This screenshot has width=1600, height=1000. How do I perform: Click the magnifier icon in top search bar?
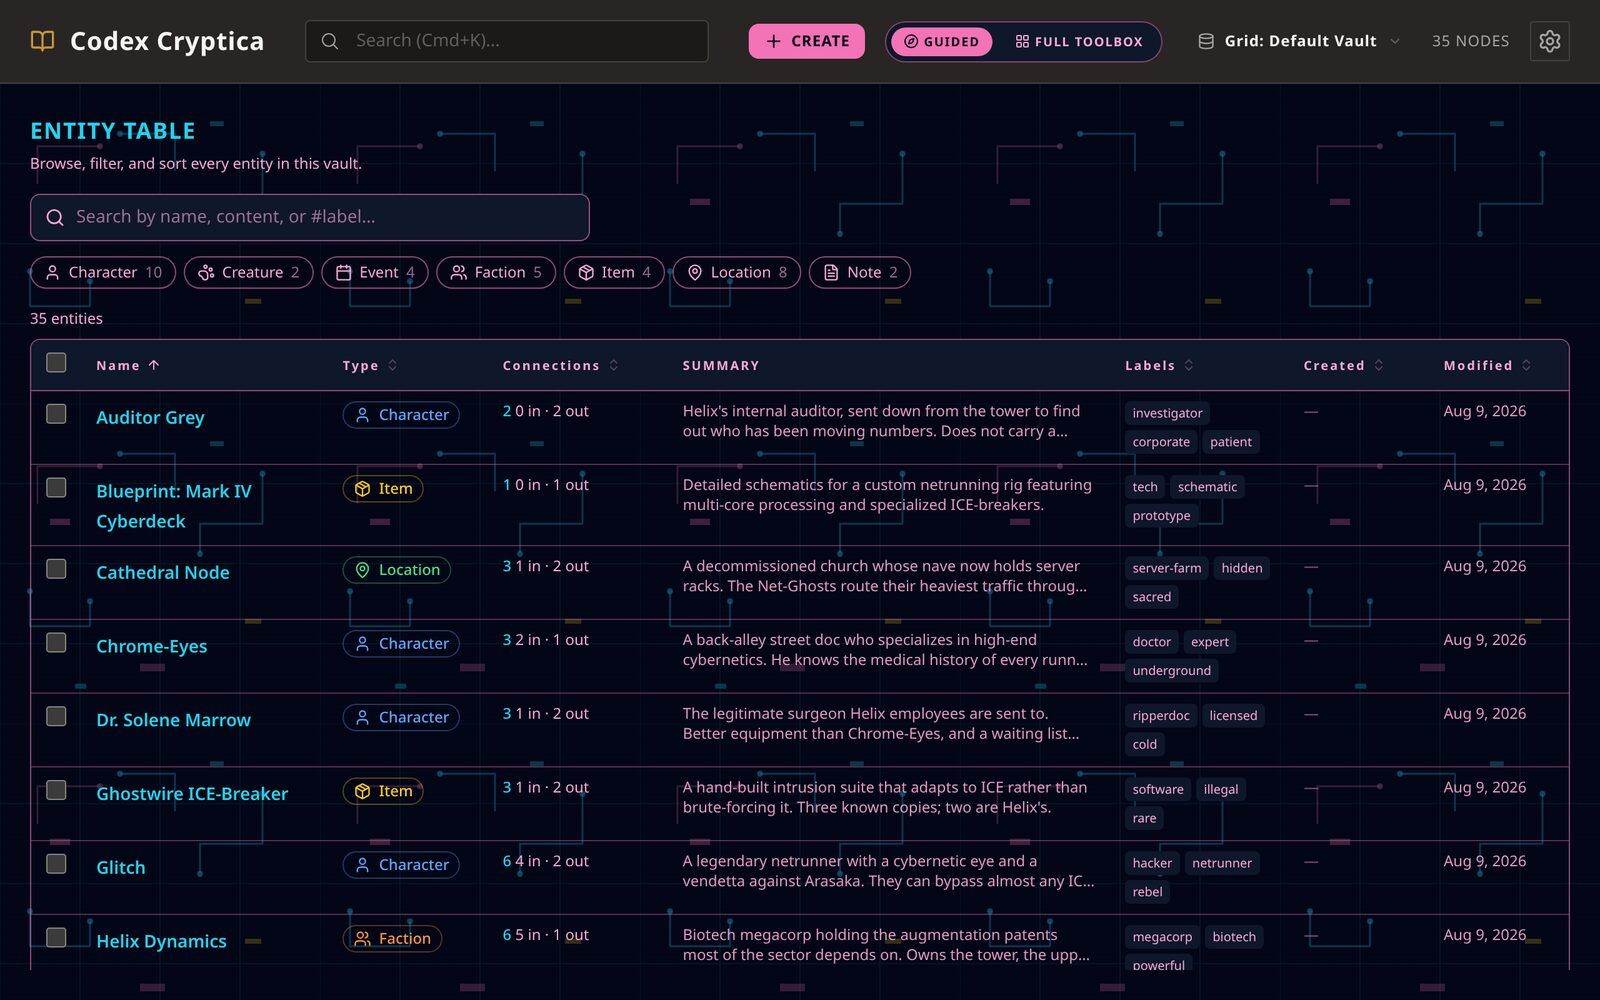pos(329,41)
